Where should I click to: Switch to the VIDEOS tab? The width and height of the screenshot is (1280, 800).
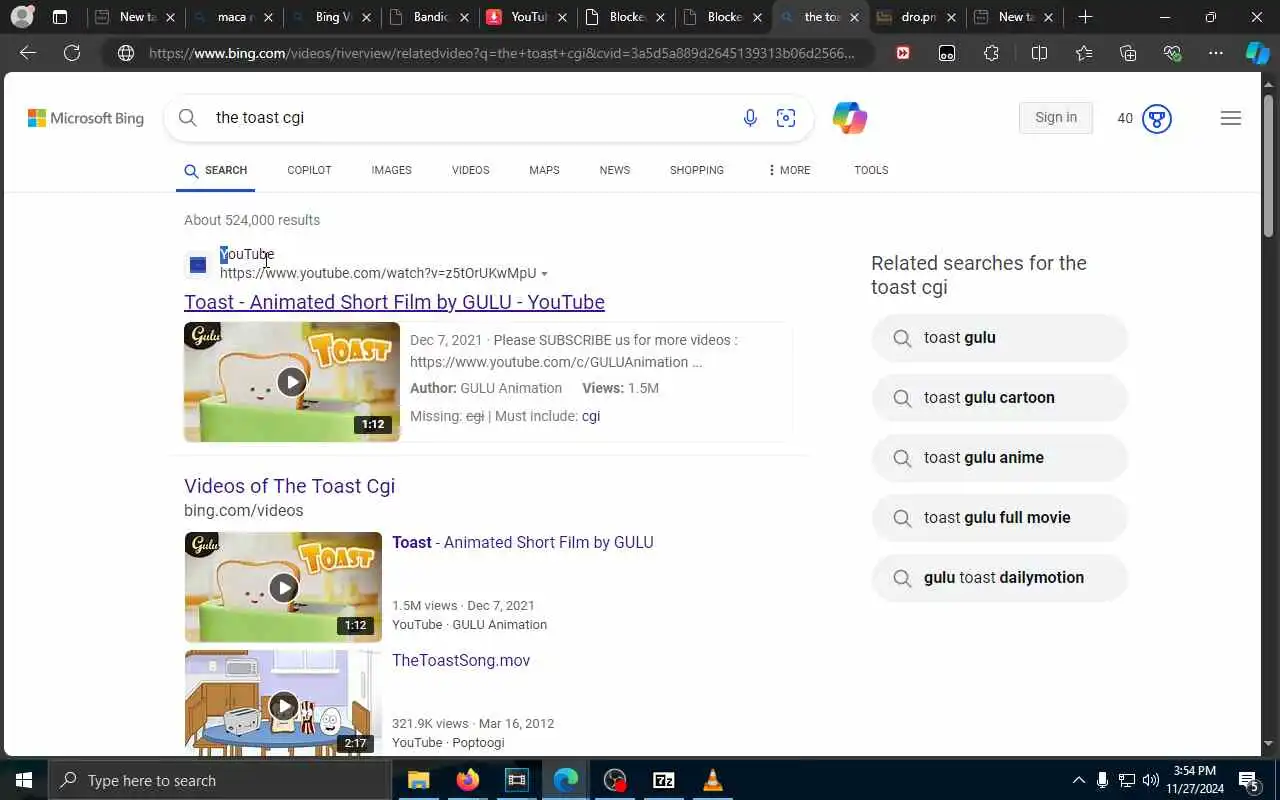click(470, 170)
